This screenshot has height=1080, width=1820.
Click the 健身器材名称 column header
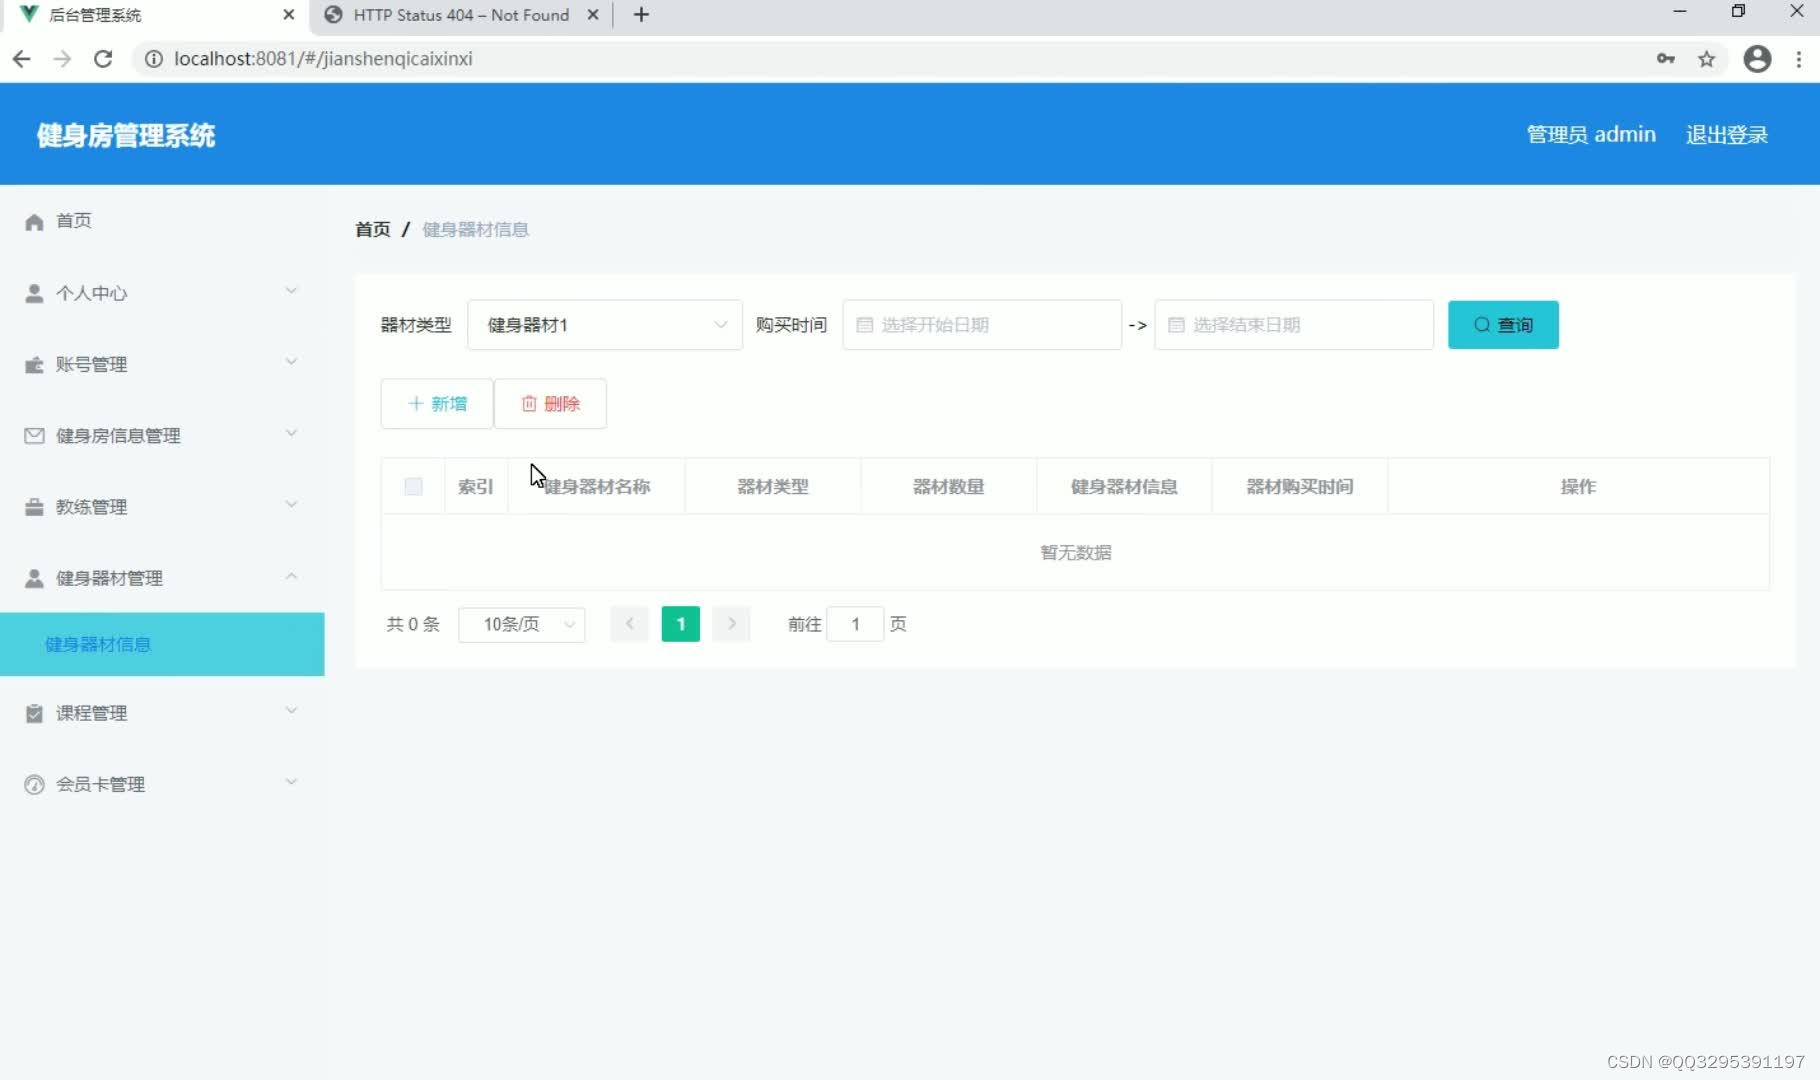[597, 487]
